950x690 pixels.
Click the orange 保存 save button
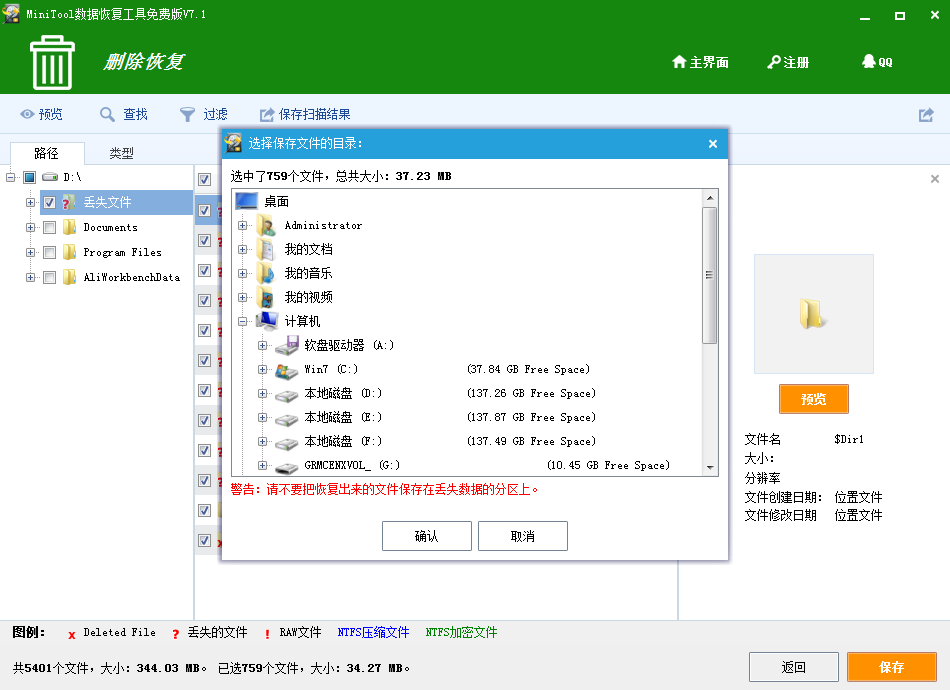(x=891, y=667)
